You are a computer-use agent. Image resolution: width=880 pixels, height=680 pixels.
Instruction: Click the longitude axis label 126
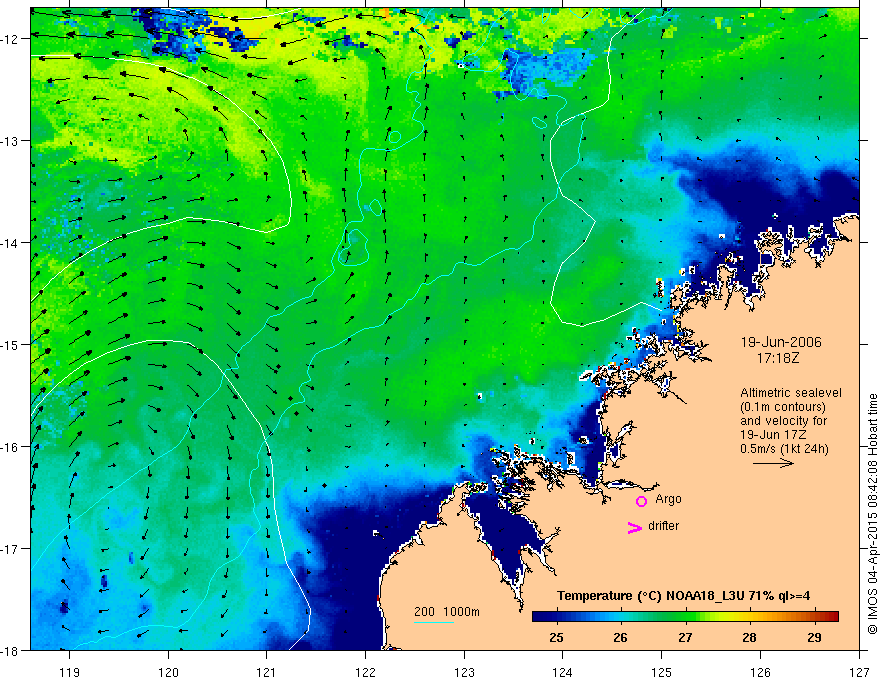pos(760,672)
